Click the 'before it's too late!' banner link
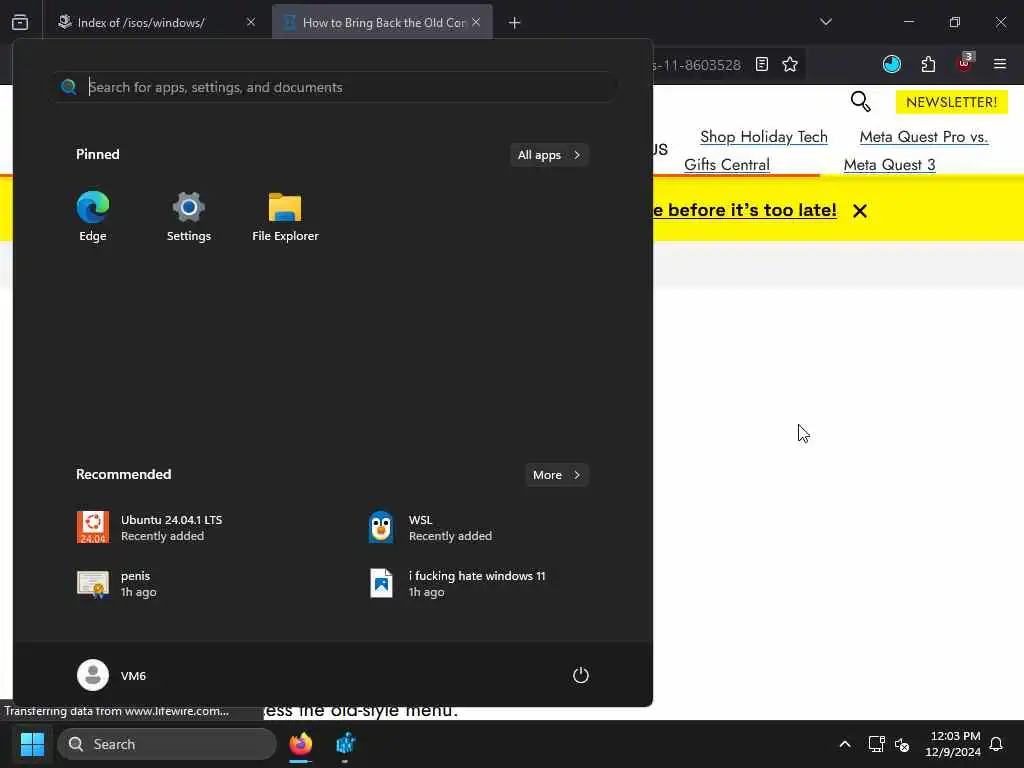The image size is (1024, 768). [745, 210]
